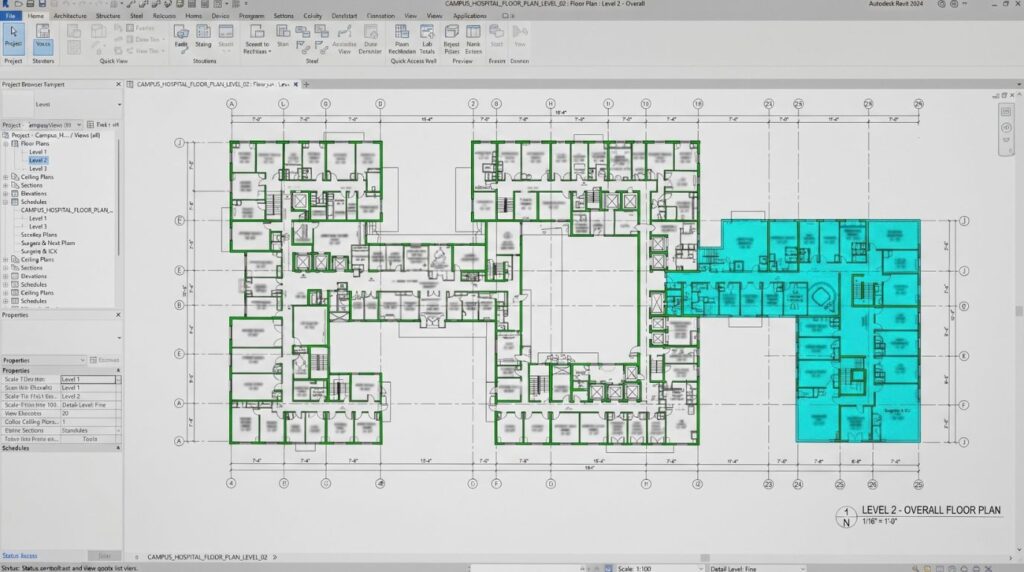Open the Applications ribbon tab

point(470,16)
